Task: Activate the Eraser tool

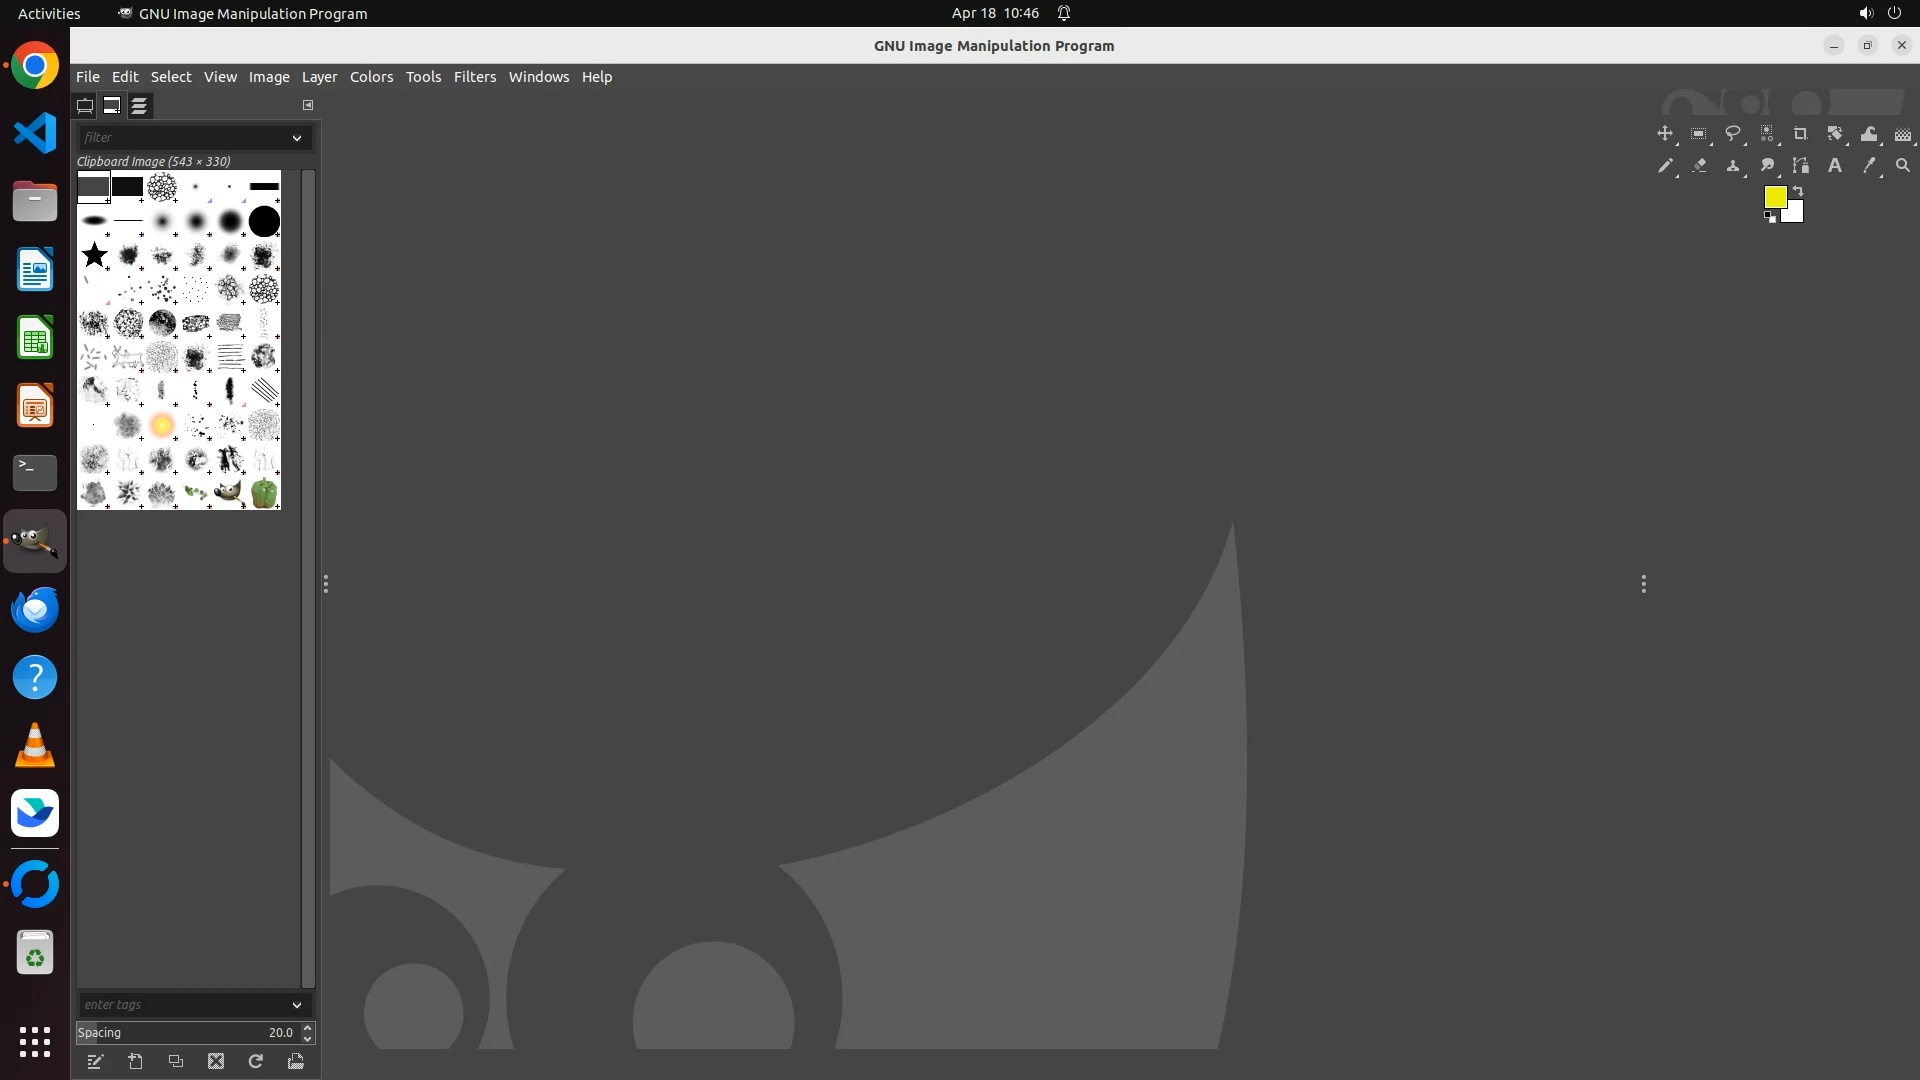Action: pyautogui.click(x=1698, y=166)
